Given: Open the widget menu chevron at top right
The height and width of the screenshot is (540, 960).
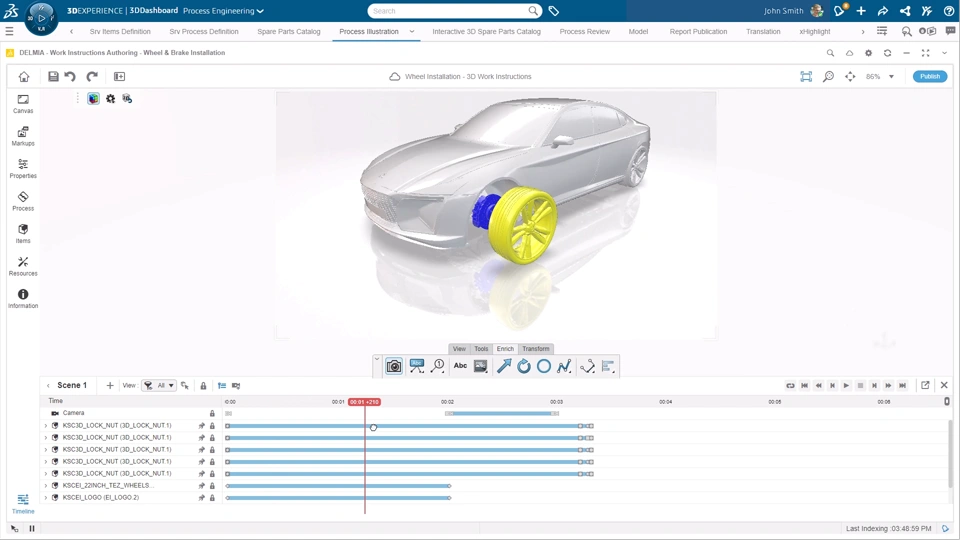Looking at the screenshot, I should 944,53.
